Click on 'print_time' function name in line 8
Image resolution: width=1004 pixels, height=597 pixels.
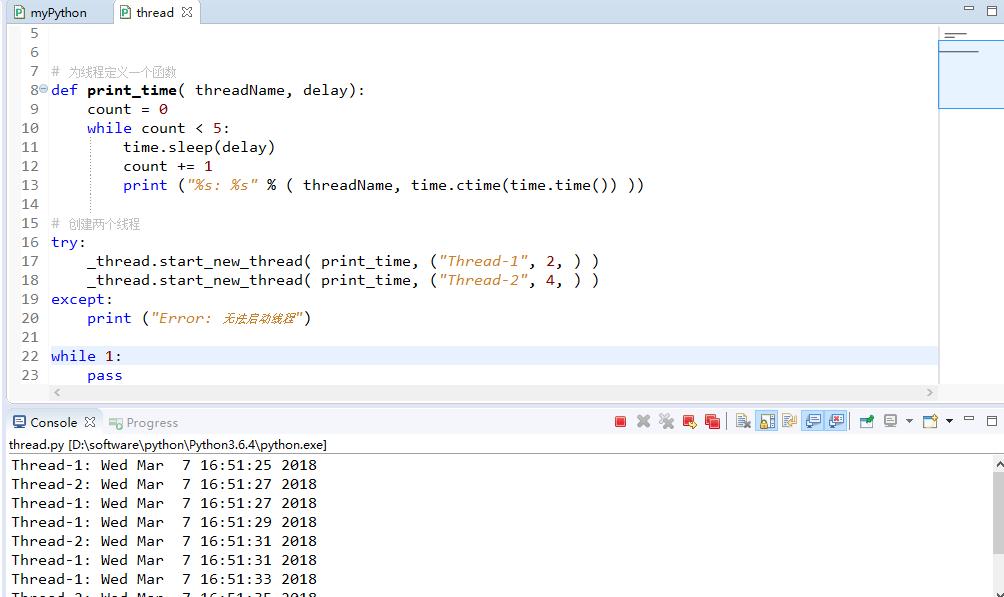(x=132, y=90)
